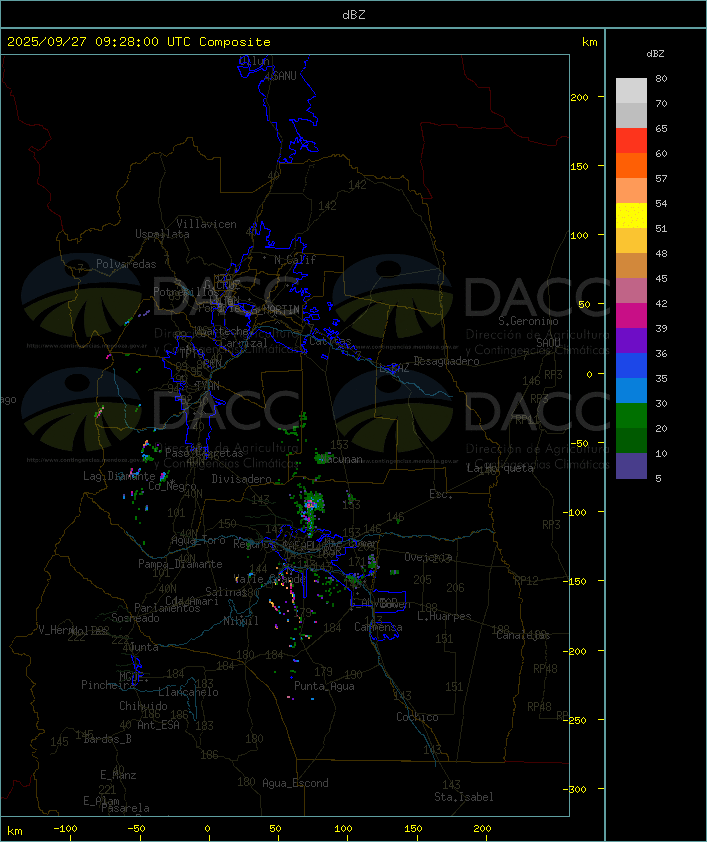Click the 'Villavicen' map label
This screenshot has width=707, height=842.
point(207,224)
